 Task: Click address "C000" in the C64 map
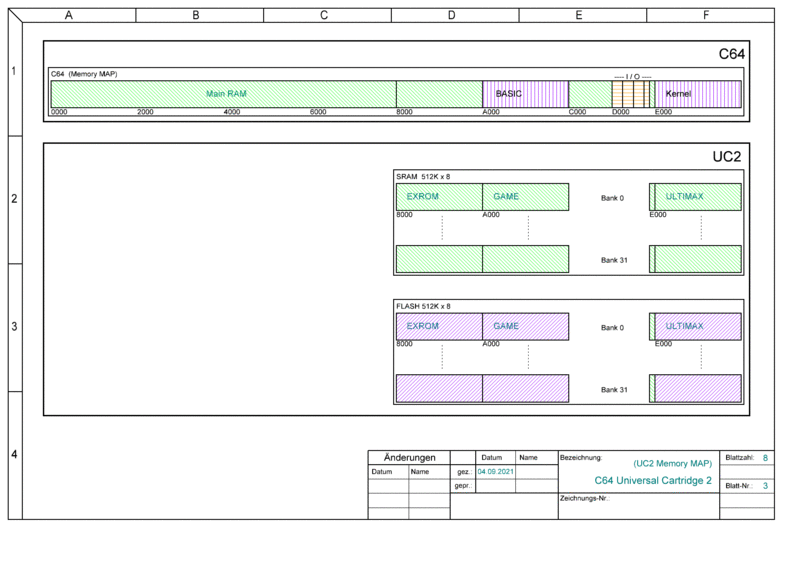(578, 112)
